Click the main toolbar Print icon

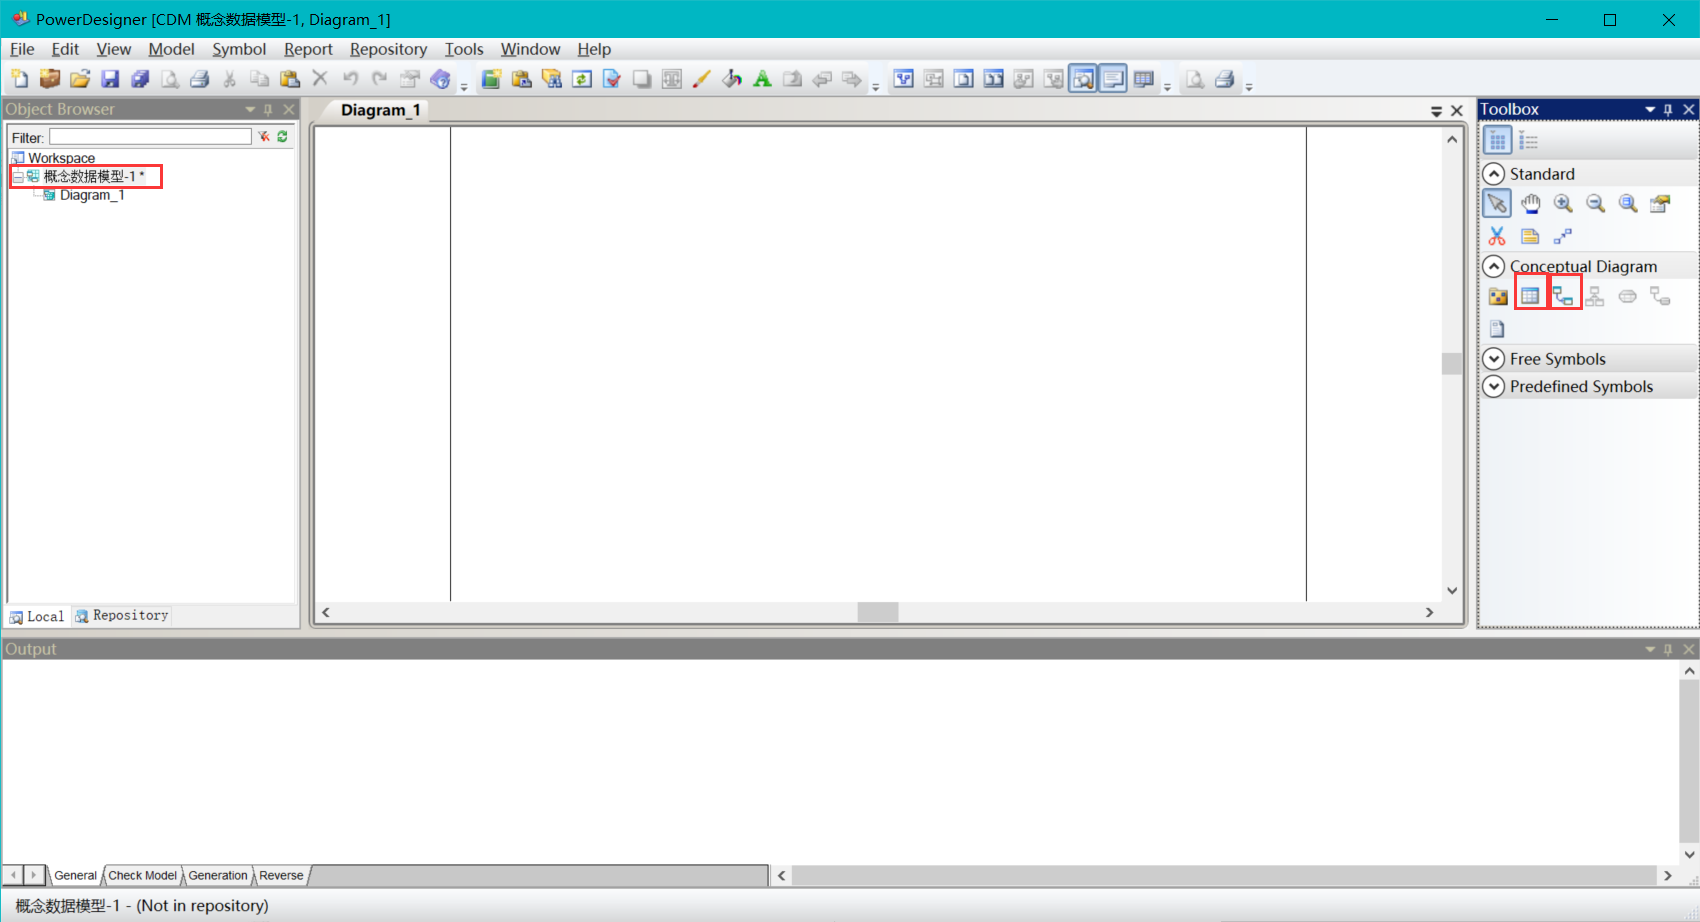pyautogui.click(x=200, y=79)
